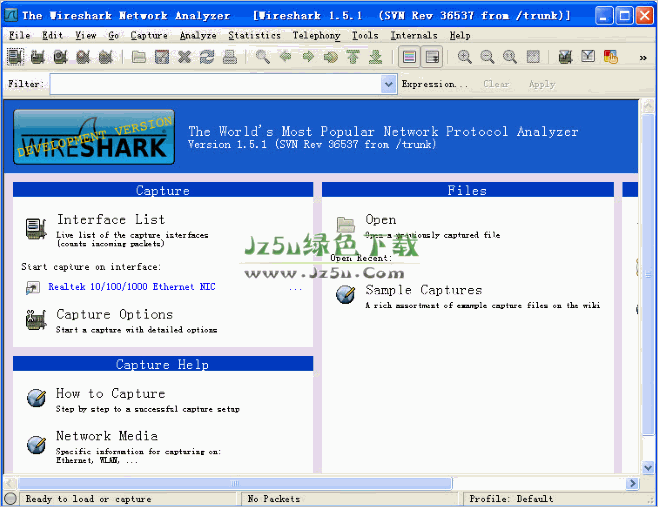658x507 pixels.
Task: Click the Sample Captures globe icon
Action: pos(346,294)
